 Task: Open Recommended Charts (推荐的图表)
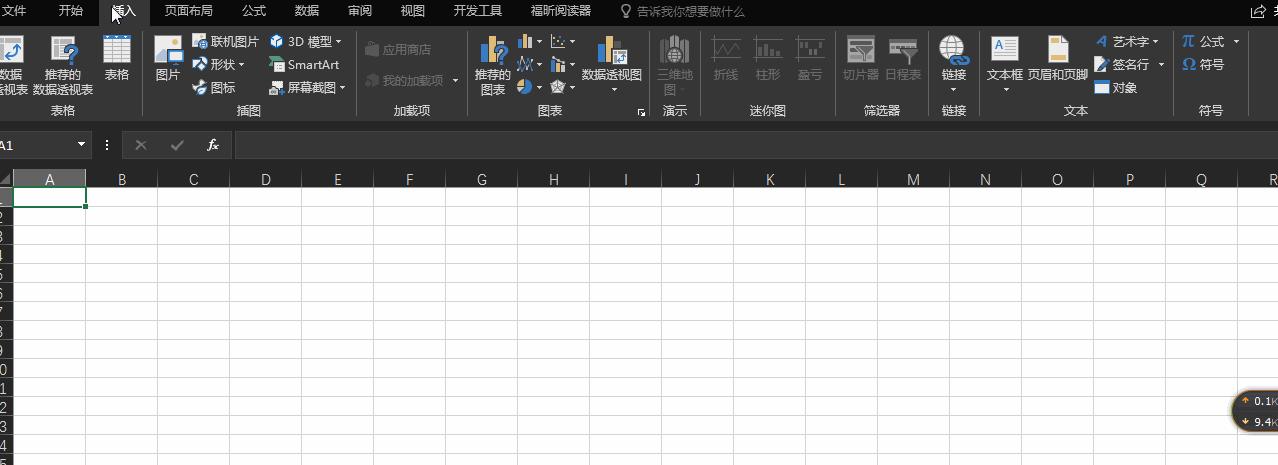point(492,65)
